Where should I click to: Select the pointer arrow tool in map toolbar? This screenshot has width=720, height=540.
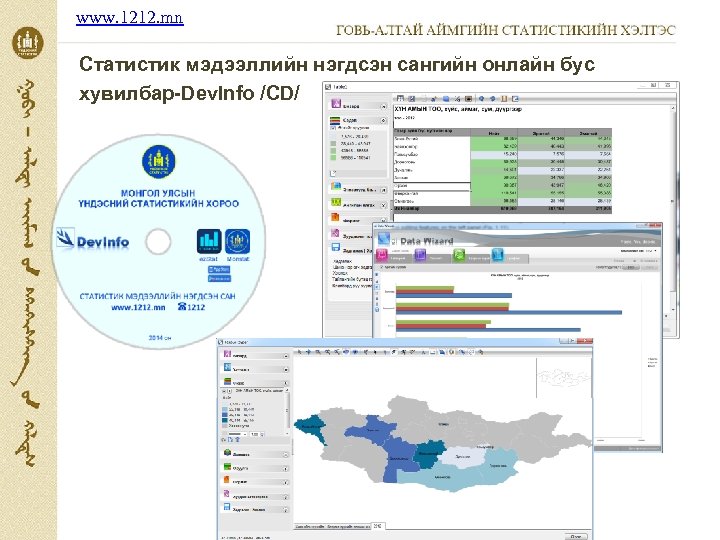pyautogui.click(x=299, y=352)
